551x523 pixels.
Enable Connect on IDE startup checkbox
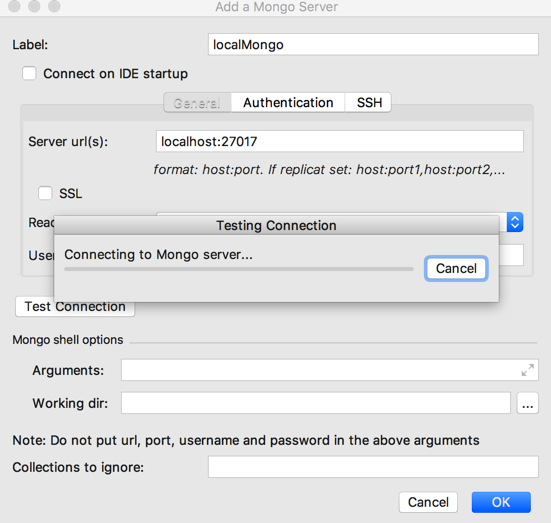click(29, 74)
